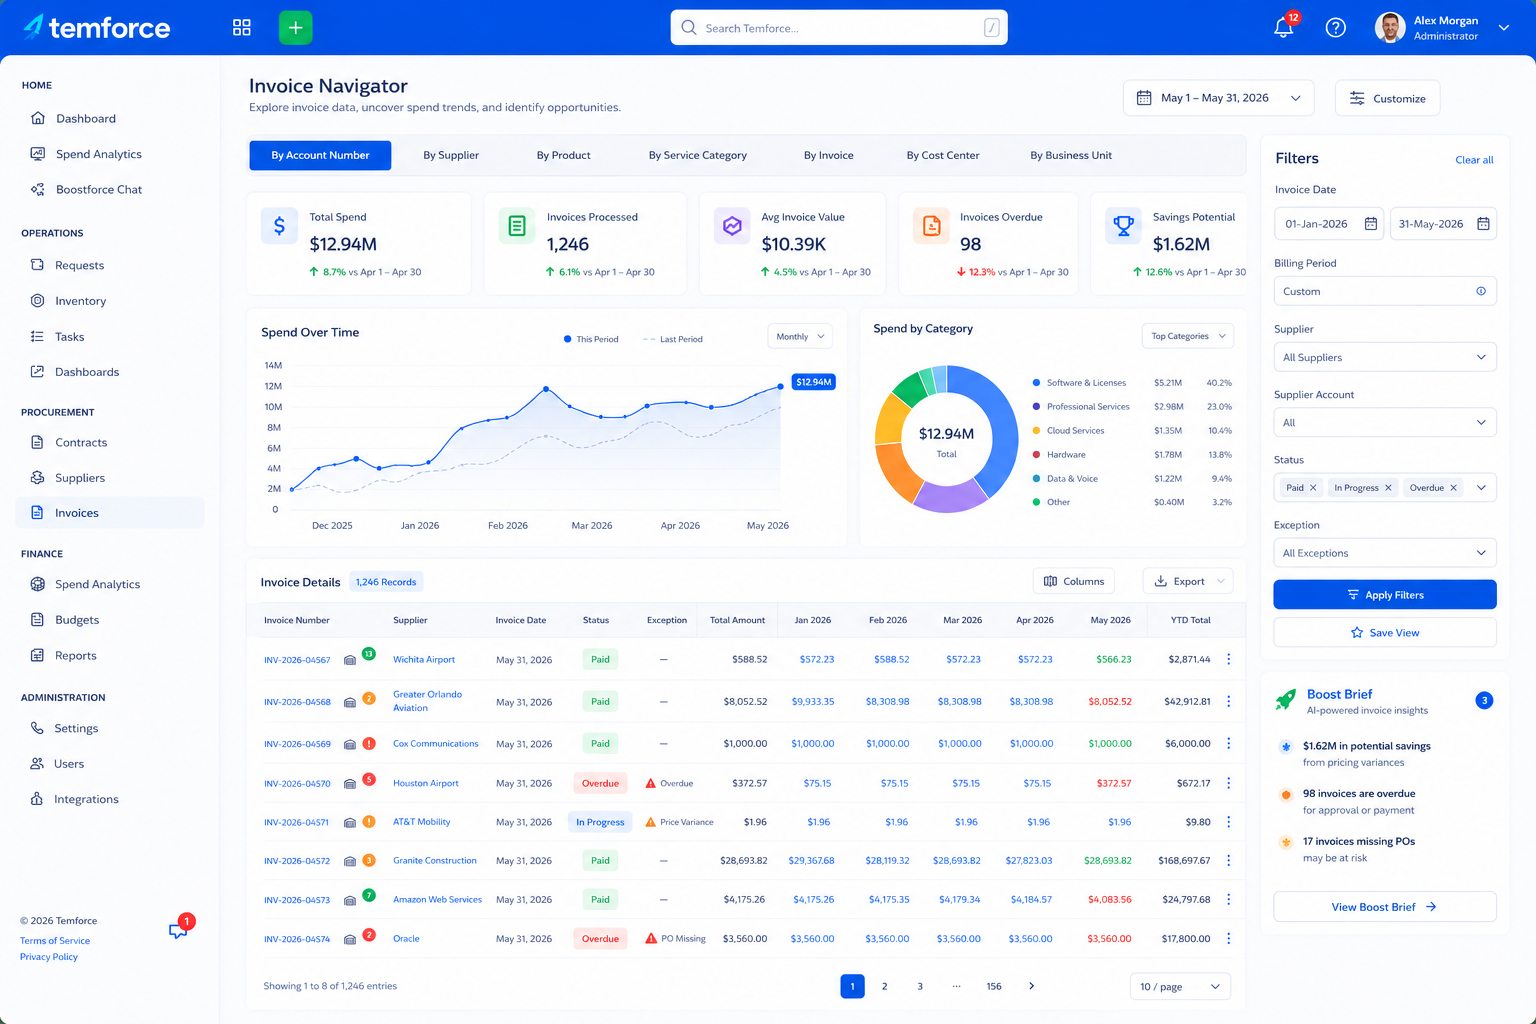Click the Cloud Services legend dot
The image size is (1536, 1024).
(1036, 431)
